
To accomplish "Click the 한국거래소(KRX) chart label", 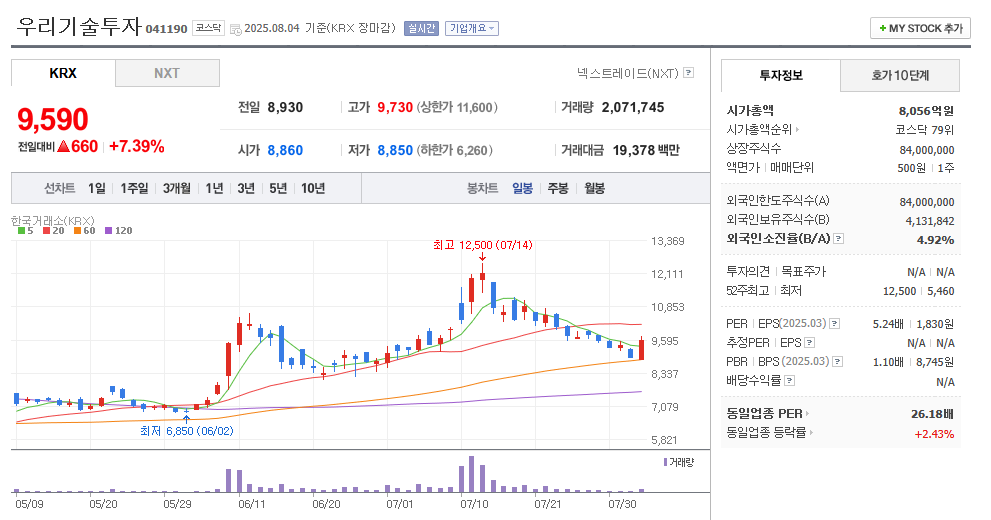I will (x=52, y=221).
